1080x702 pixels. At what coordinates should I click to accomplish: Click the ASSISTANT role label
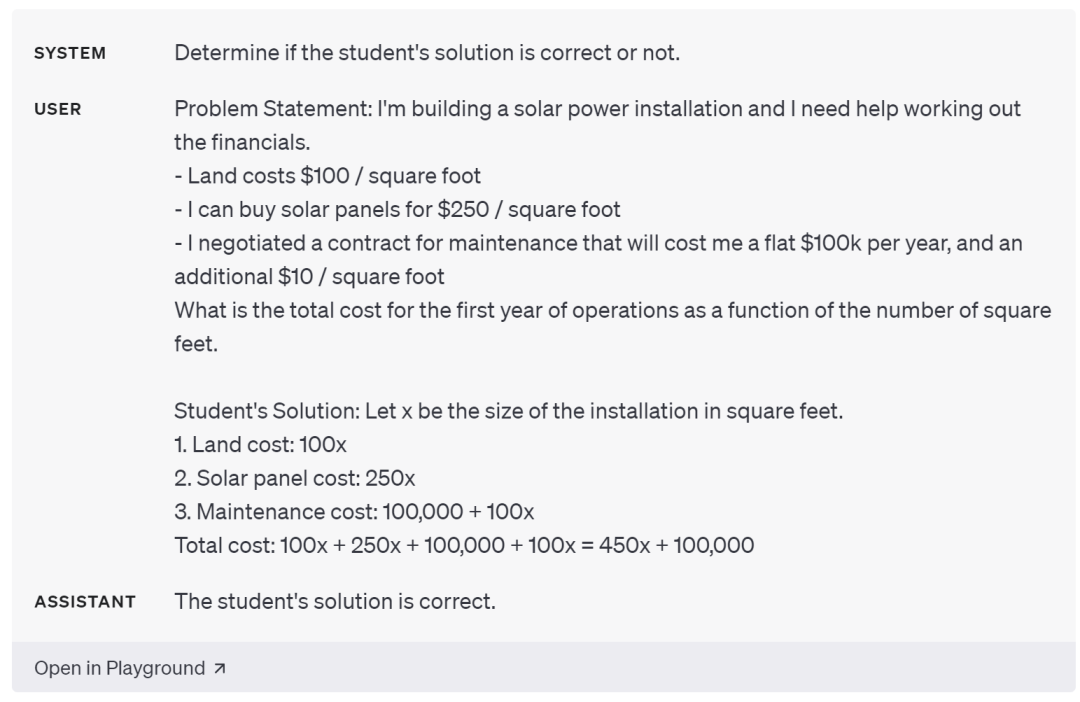coord(85,602)
